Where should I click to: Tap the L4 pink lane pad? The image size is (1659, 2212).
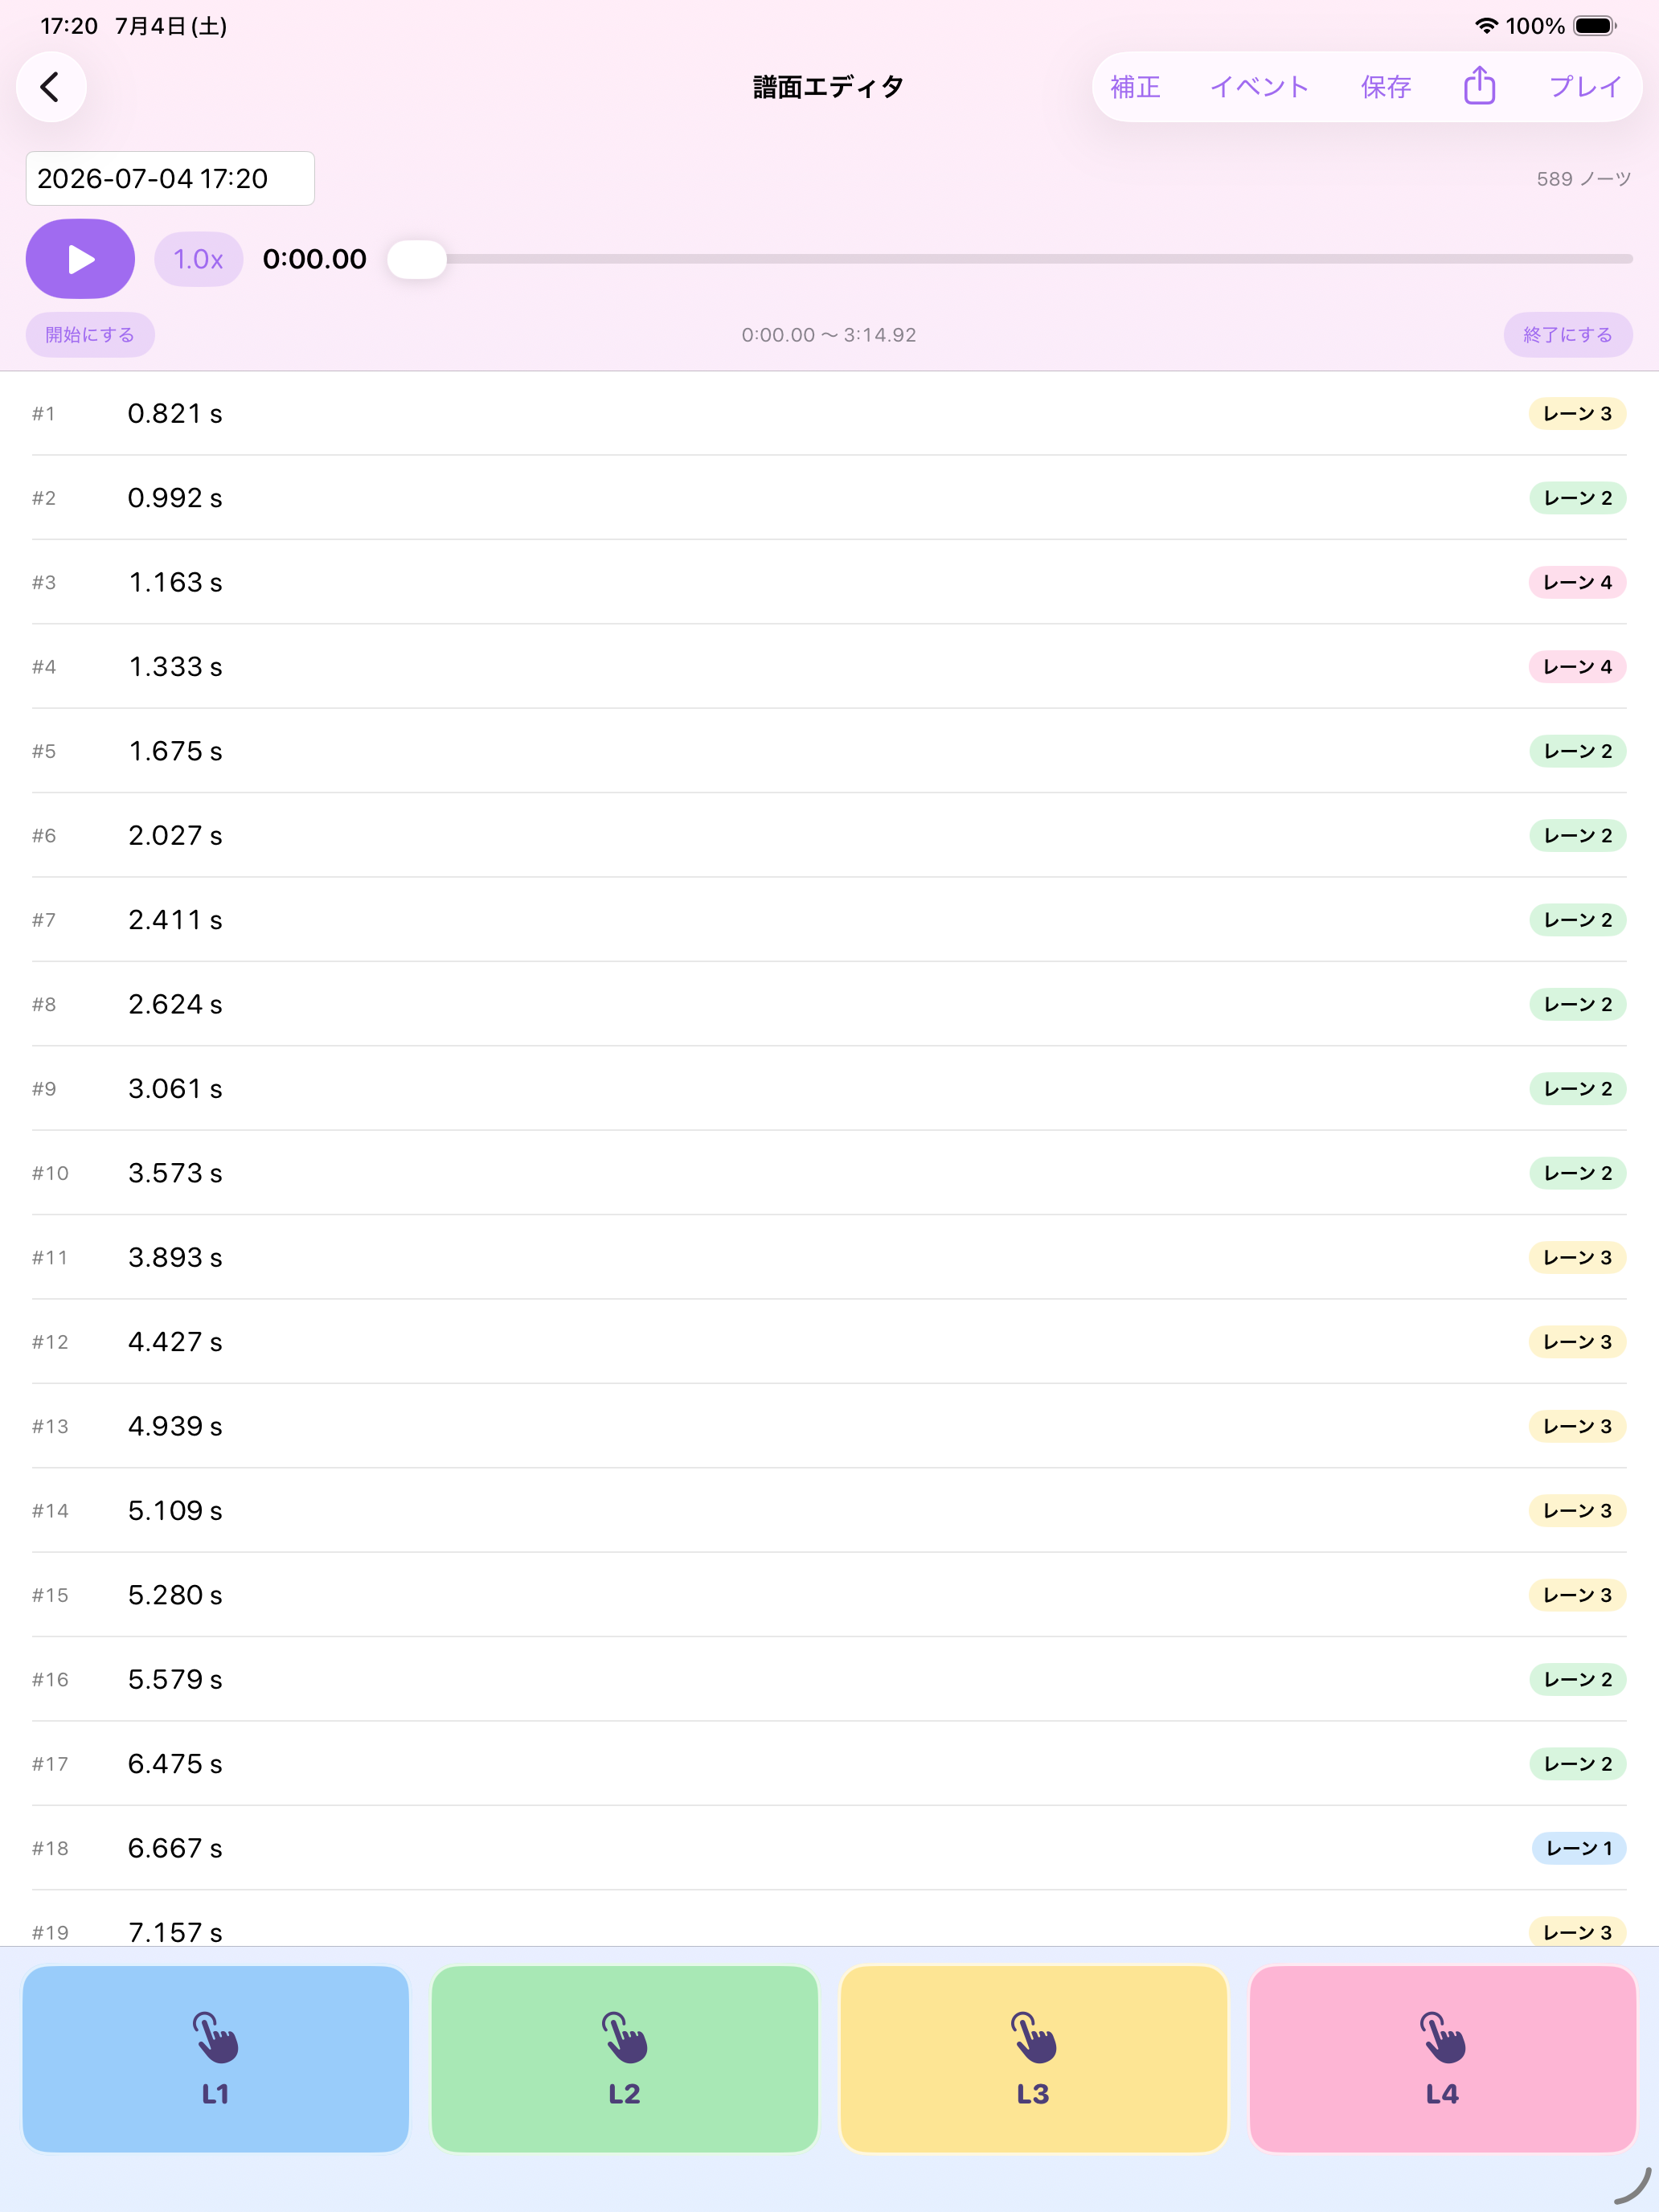pyautogui.click(x=1442, y=2058)
